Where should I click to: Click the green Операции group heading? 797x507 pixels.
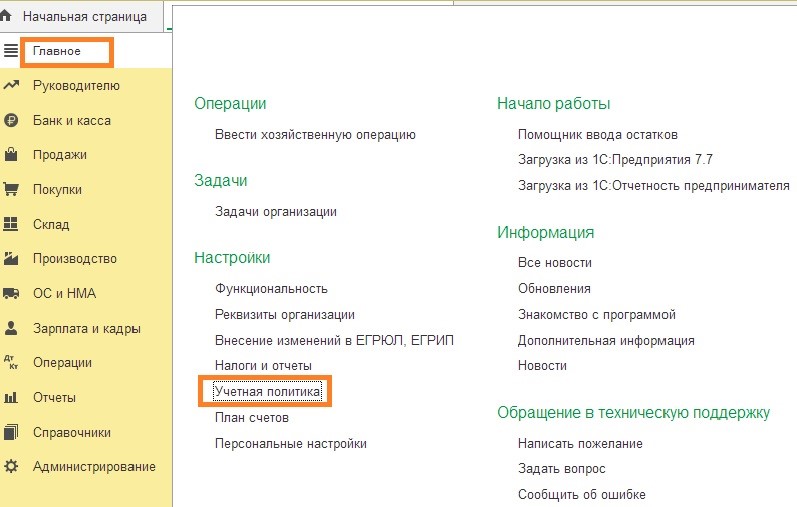(230, 104)
